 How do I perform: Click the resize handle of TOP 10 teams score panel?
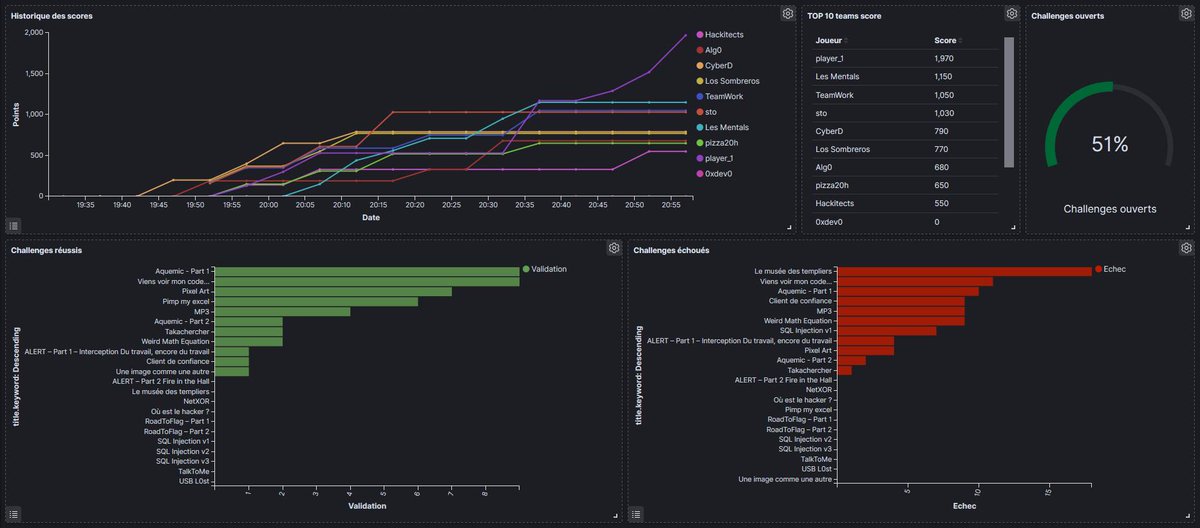1014,229
